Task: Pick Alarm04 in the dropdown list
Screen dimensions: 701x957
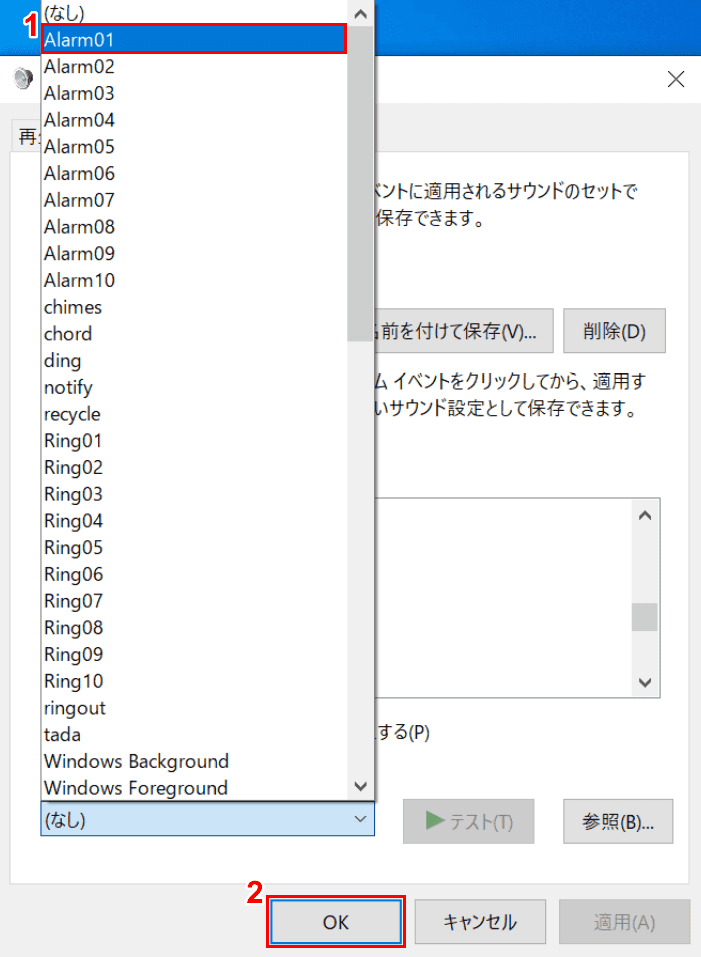Action: click(195, 120)
